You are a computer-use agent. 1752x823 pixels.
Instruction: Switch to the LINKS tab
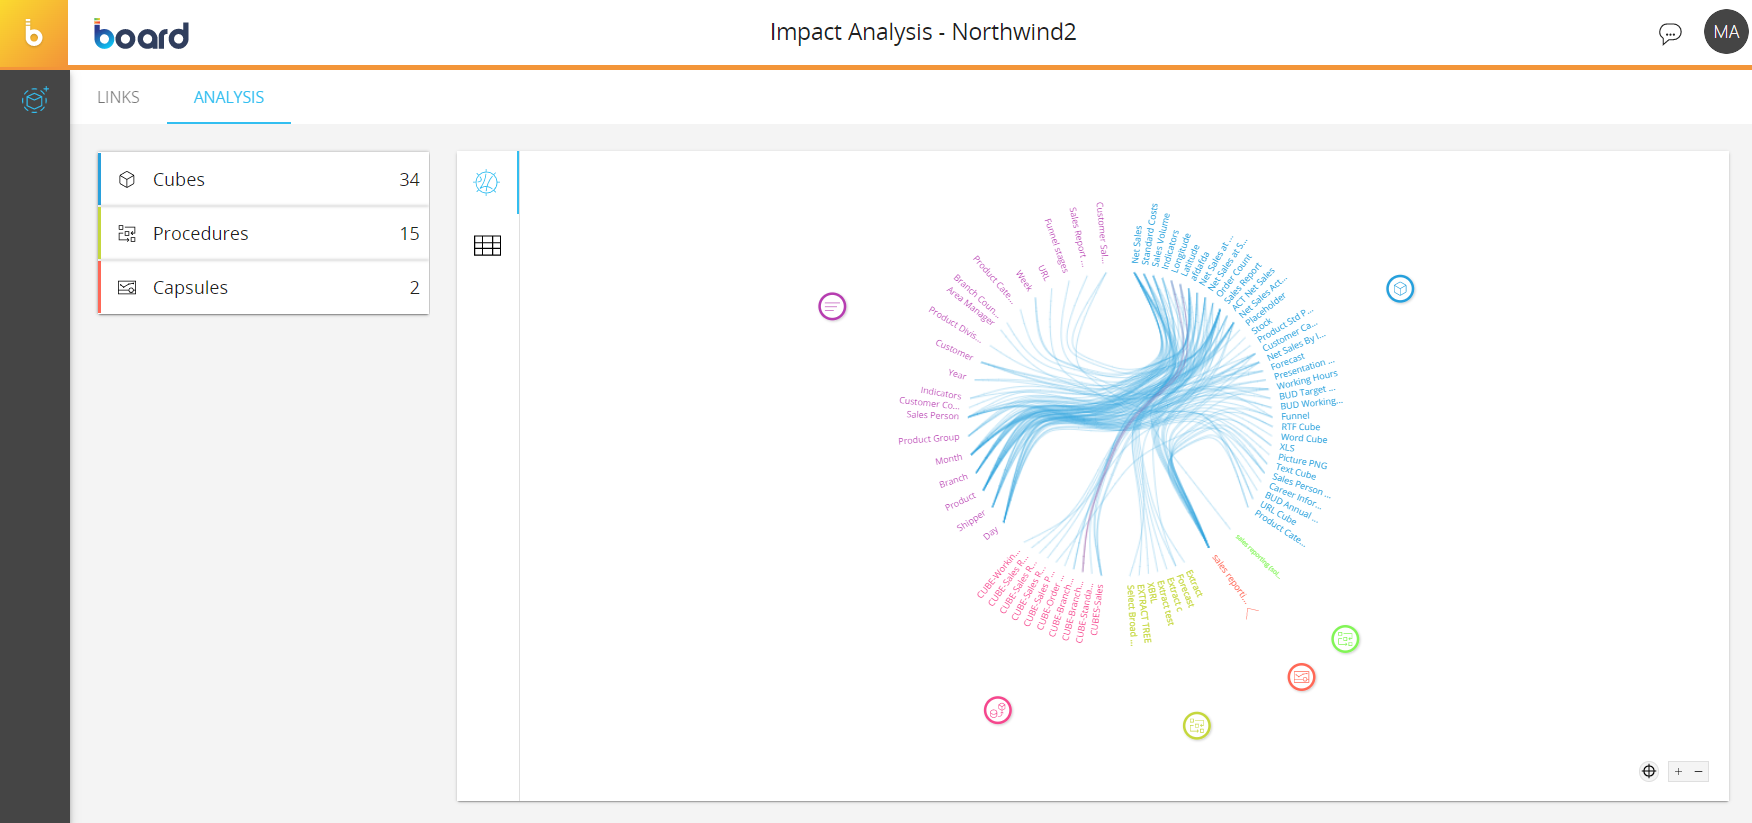click(x=118, y=97)
